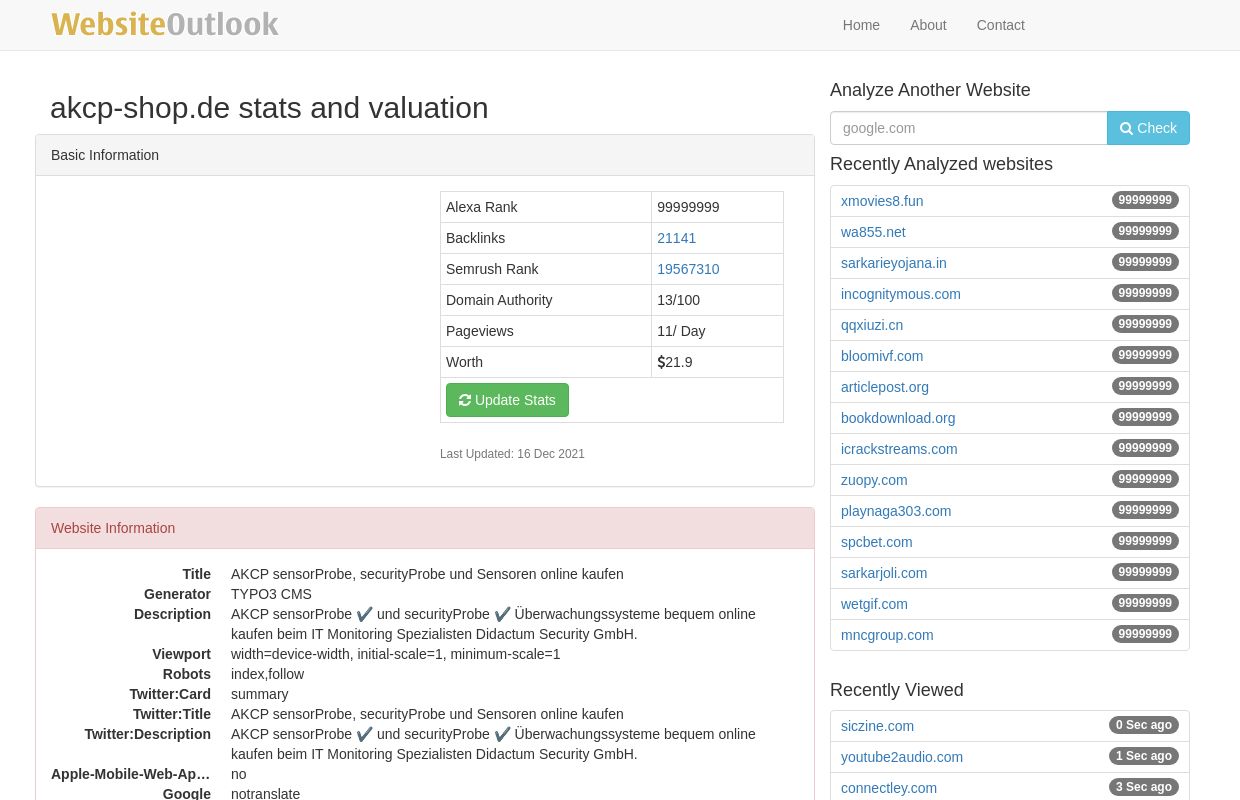Image resolution: width=1240 pixels, height=800 pixels.
Task: Open wa855.net website stats
Action: tap(873, 232)
